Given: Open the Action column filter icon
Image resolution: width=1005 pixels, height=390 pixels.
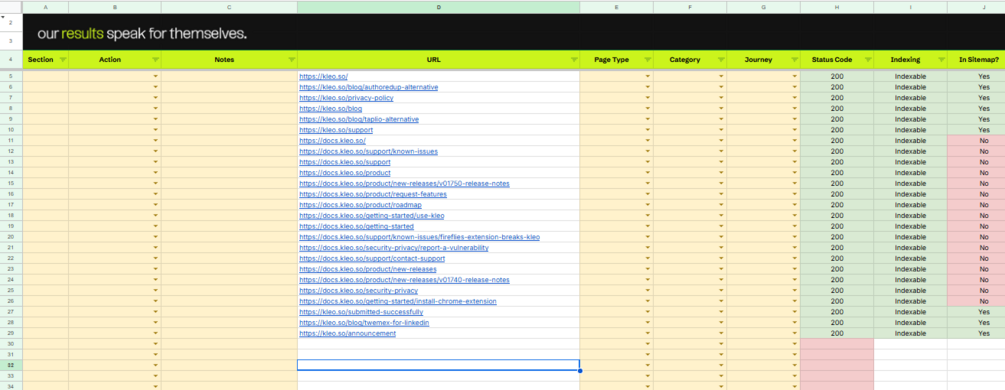Looking at the screenshot, I should pos(156,60).
